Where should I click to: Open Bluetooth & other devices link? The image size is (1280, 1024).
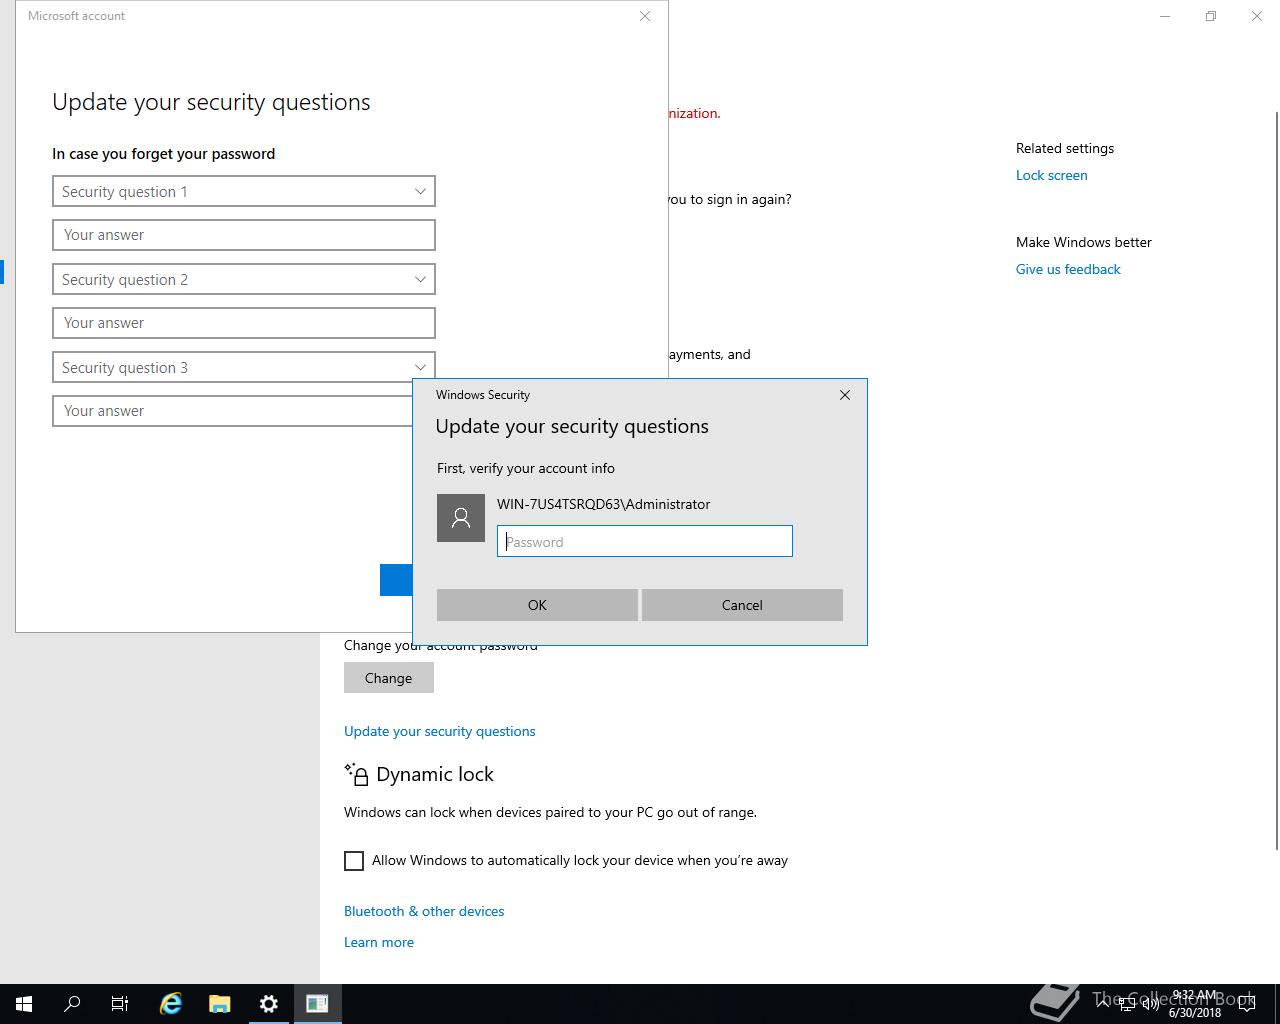[424, 911]
